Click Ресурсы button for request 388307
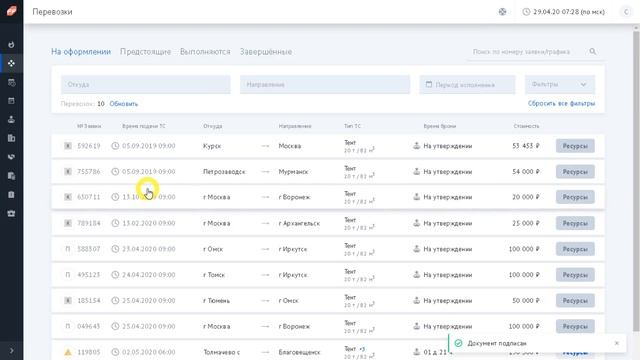This screenshot has height=360, width=640. (x=575, y=249)
